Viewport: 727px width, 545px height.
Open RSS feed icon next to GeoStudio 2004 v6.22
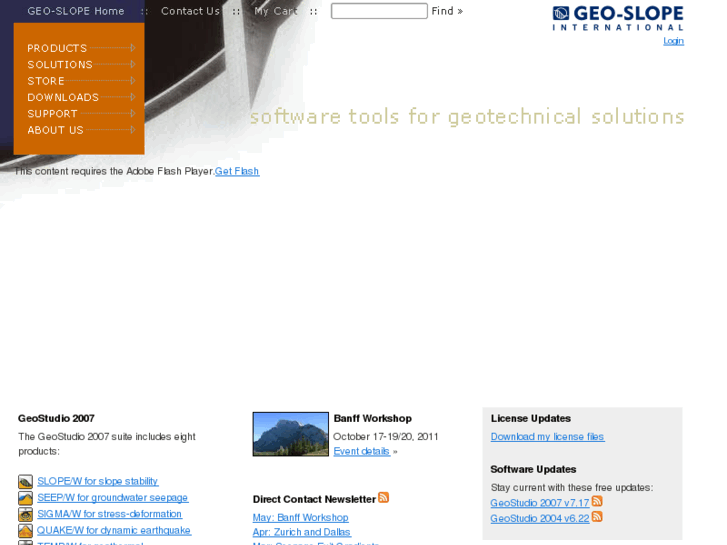(x=597, y=516)
